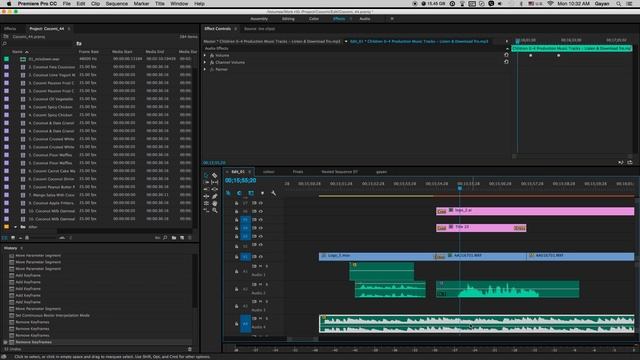Click the New Bin folder icon
Viewport: 640px width, 360px height.
pyautogui.click(x=174, y=238)
